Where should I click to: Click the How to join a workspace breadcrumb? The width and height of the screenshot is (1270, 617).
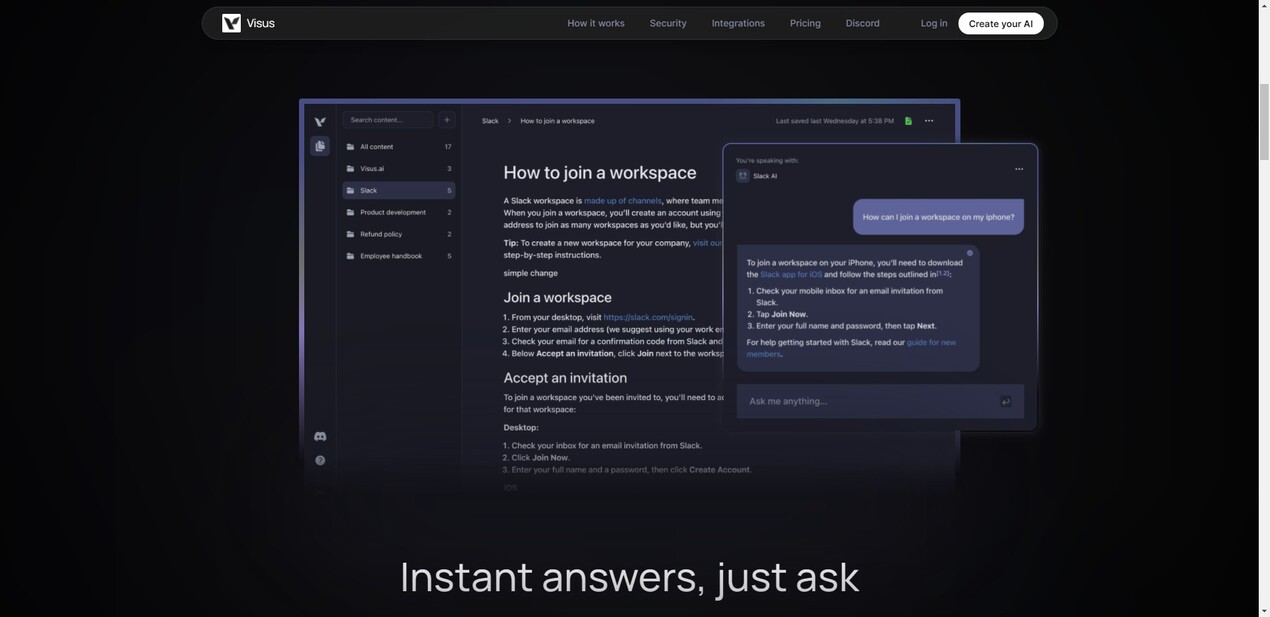coord(557,121)
